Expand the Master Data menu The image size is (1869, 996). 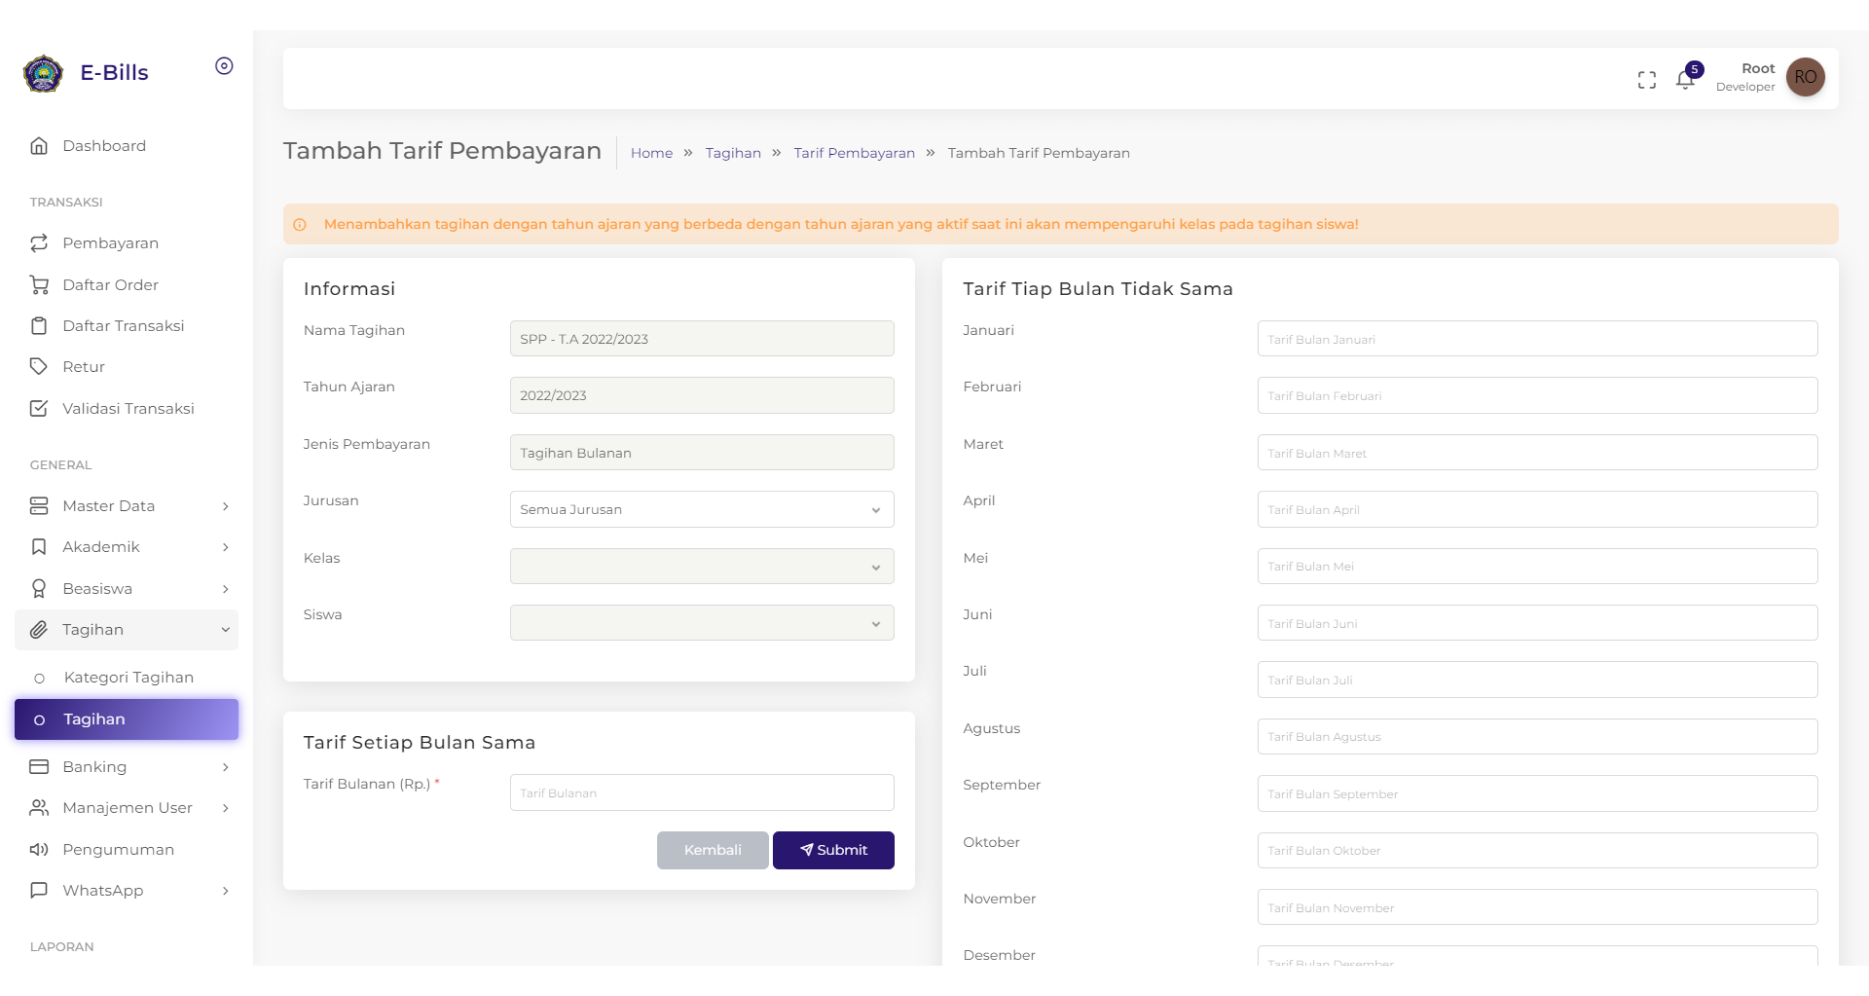tap(127, 506)
